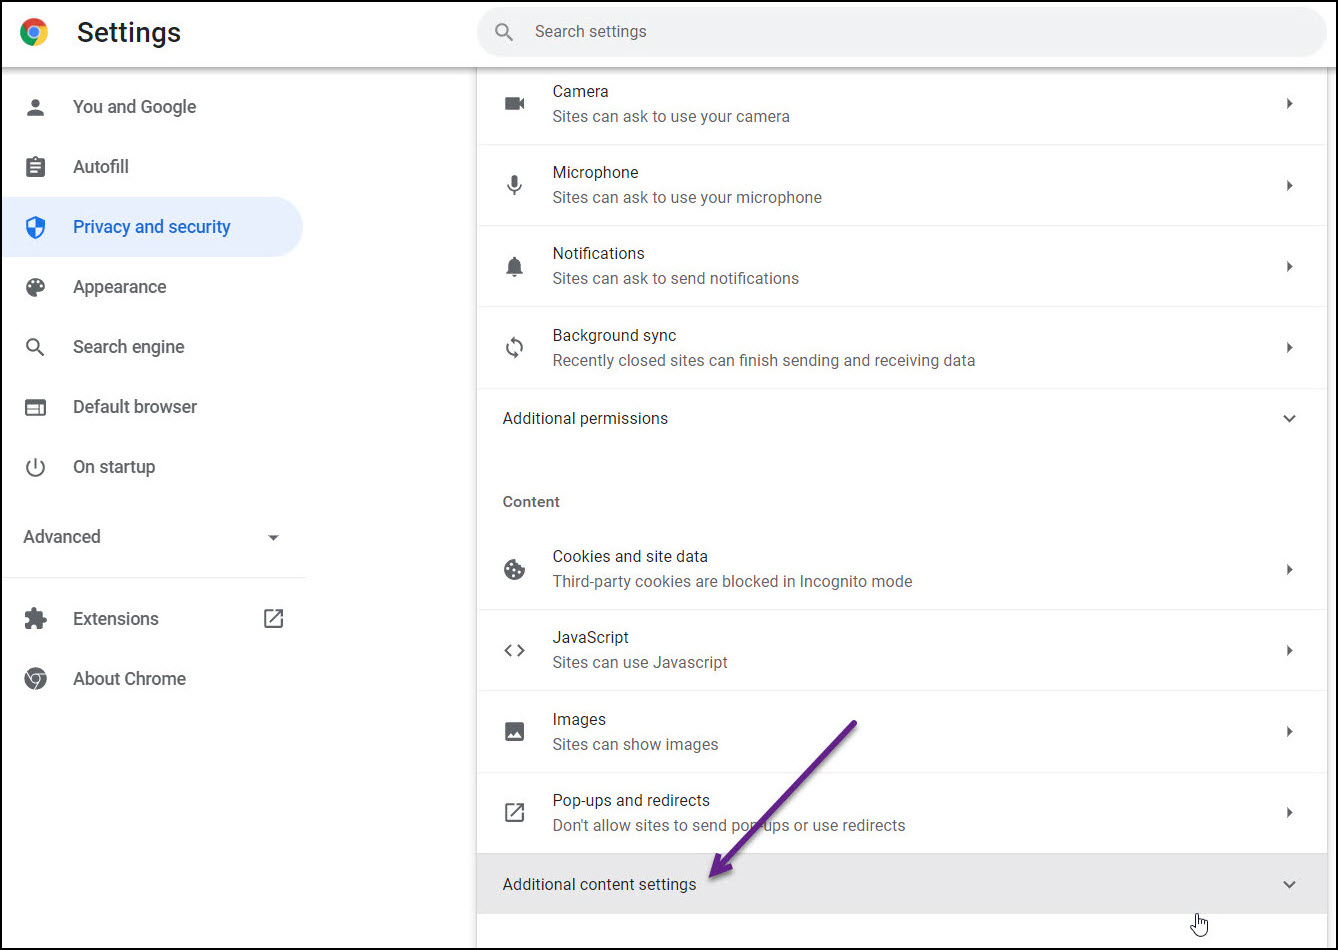
Task: Open the Default browser section
Action: tap(152, 407)
